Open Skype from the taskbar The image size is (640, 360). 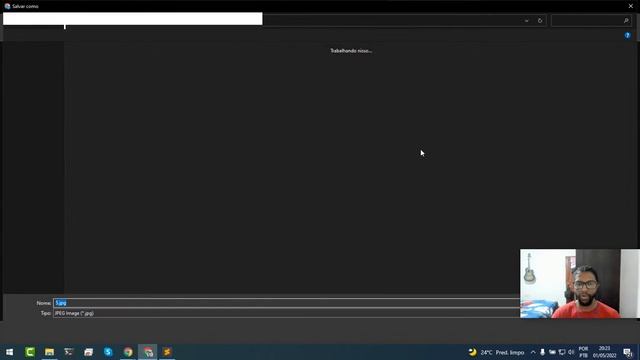pyautogui.click(x=108, y=352)
